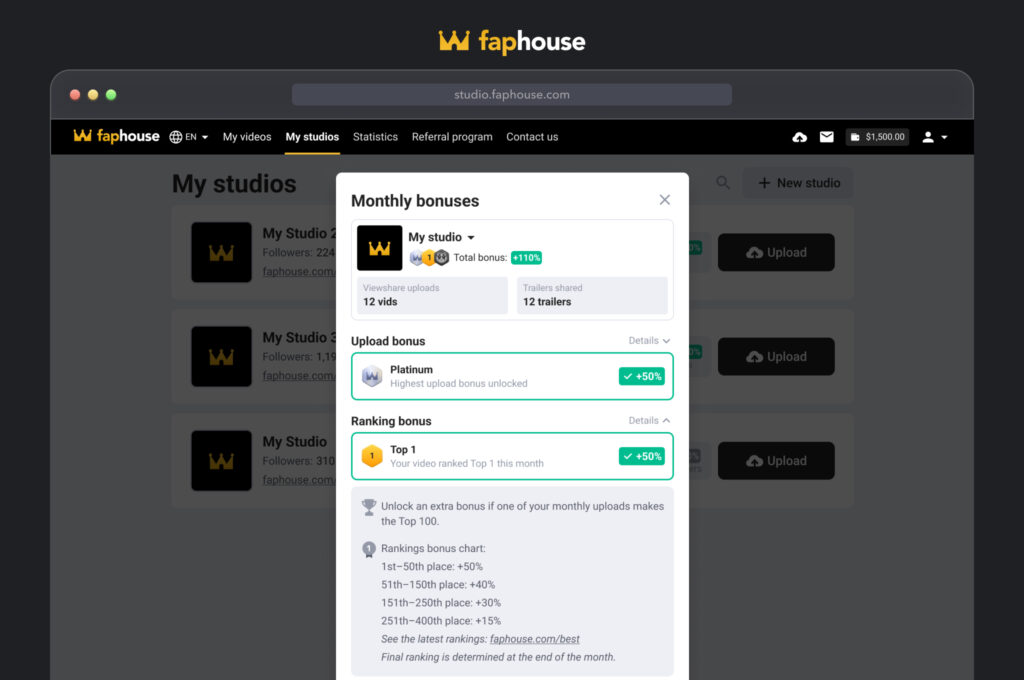Click the Platinum upload bonus badge icon

click(x=372, y=376)
